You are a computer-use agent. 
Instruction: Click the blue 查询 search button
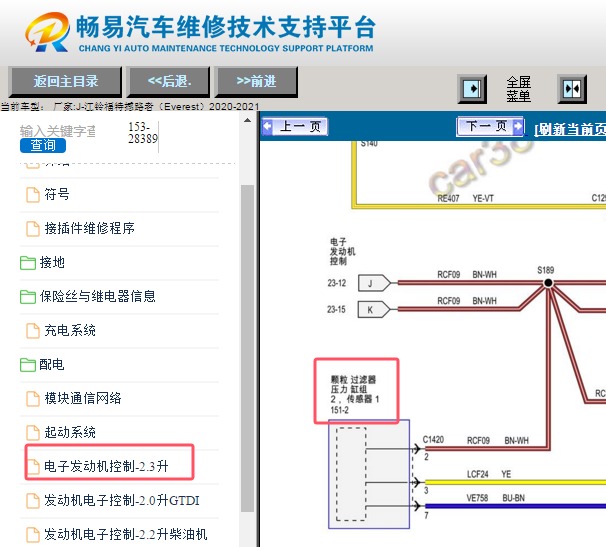pos(43,145)
